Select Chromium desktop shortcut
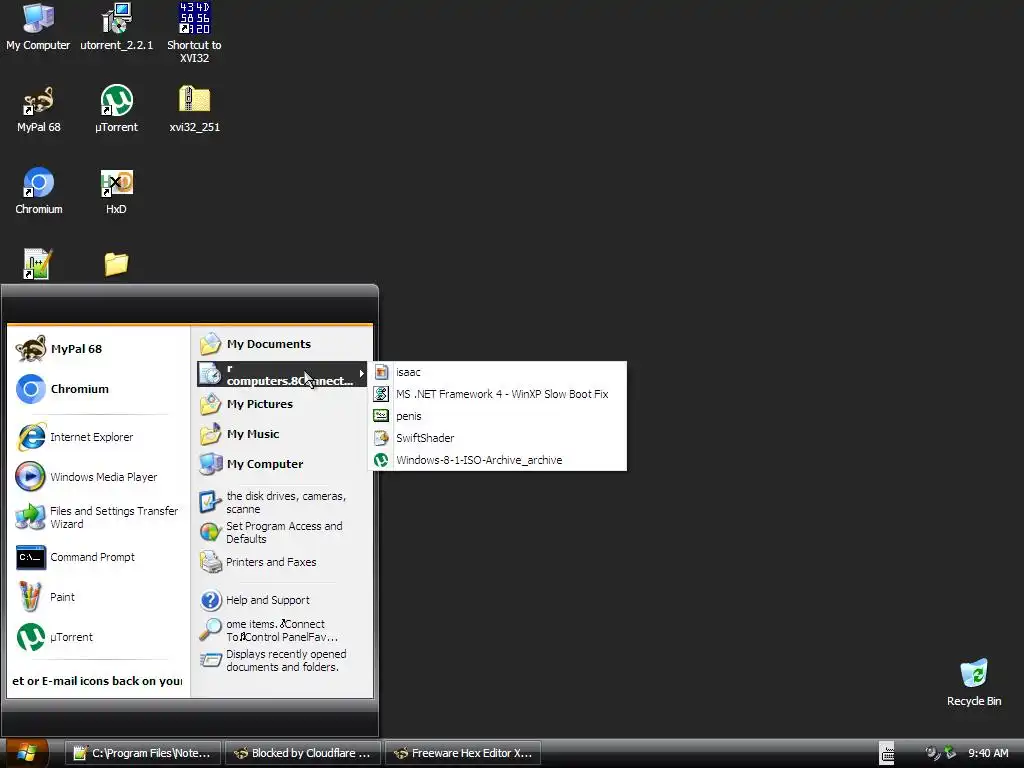This screenshot has height=768, width=1024. (39, 191)
